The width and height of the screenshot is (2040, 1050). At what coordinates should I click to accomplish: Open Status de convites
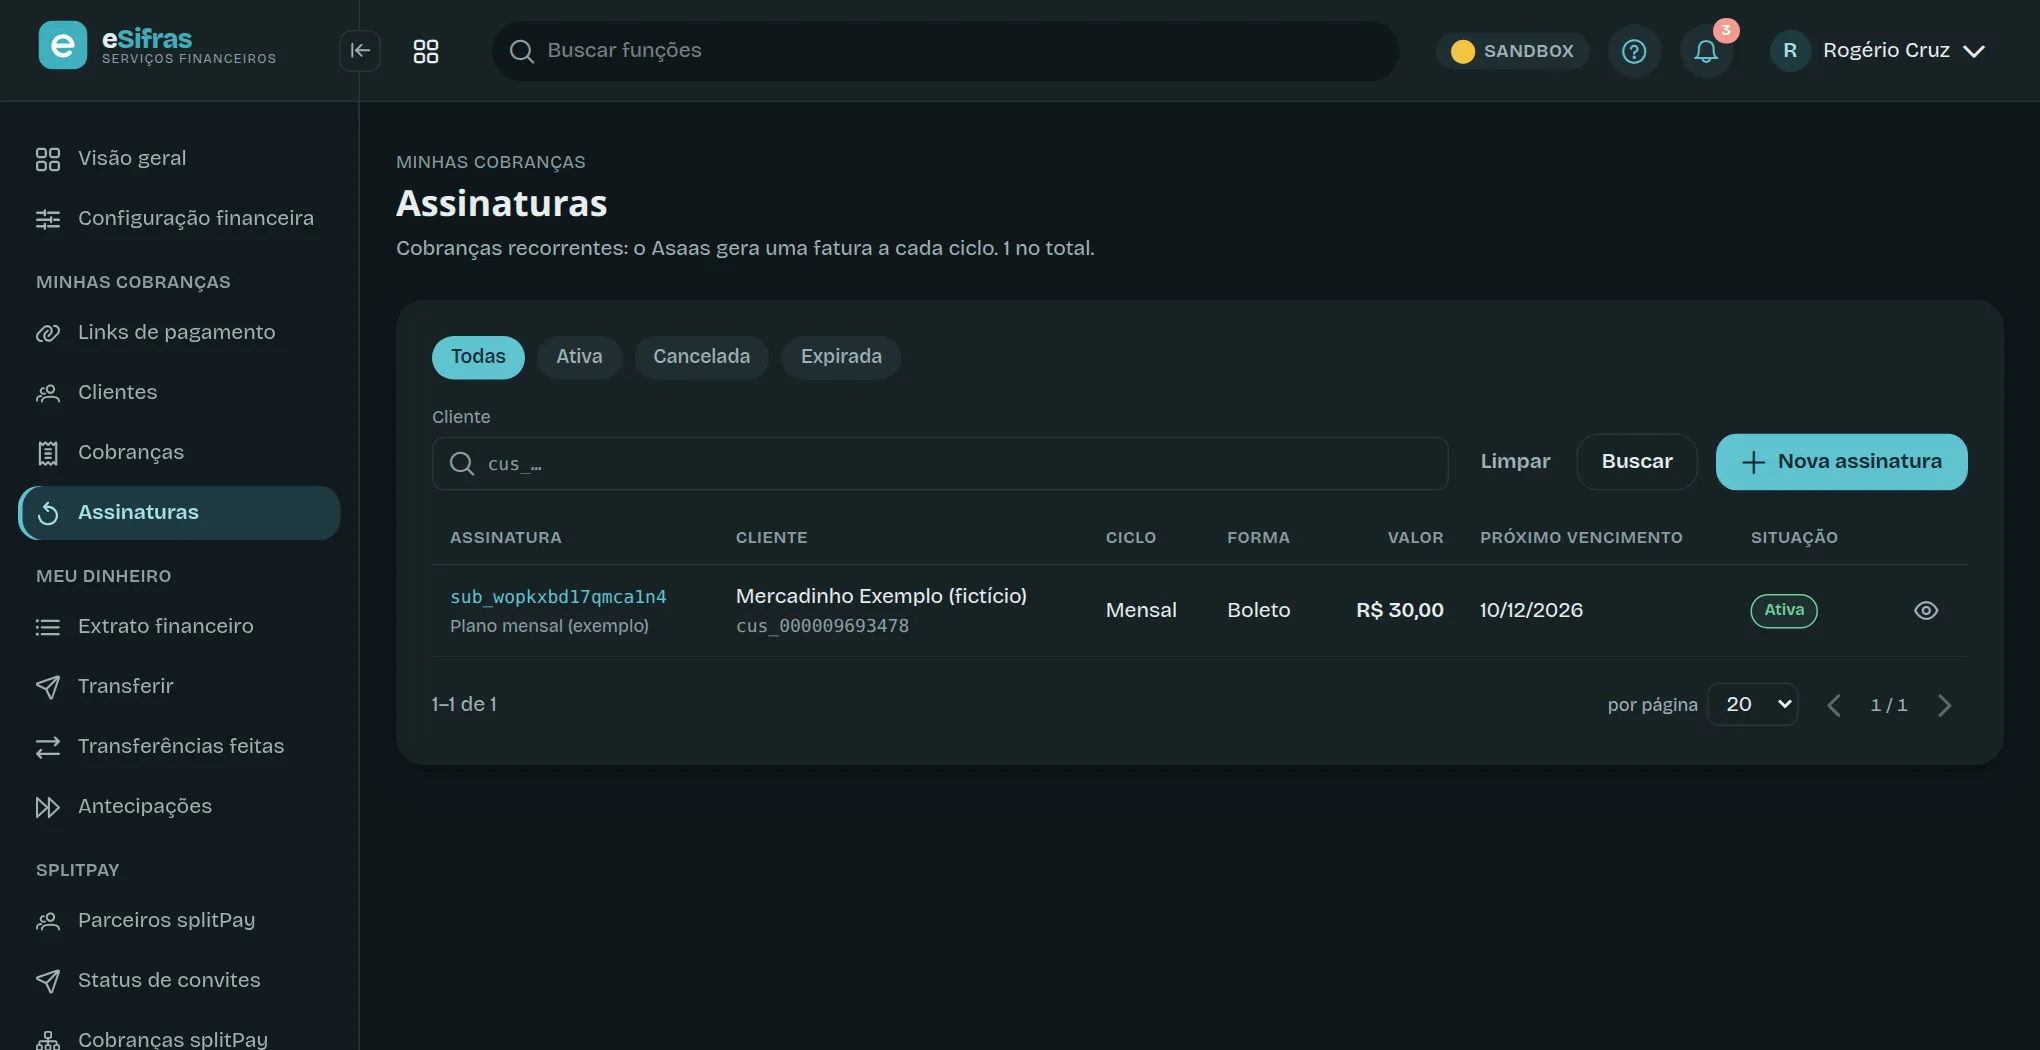(180, 981)
